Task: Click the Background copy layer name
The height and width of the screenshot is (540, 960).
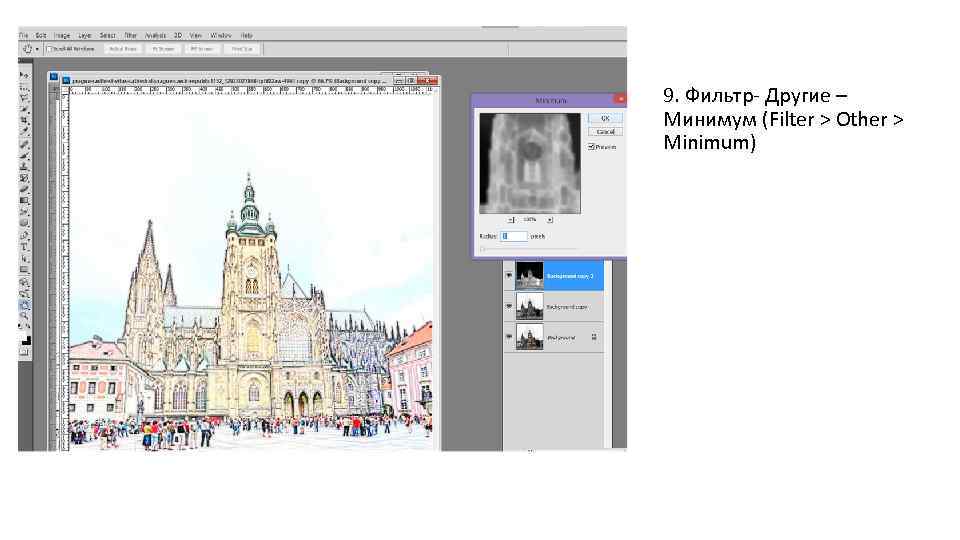Action: (566, 307)
